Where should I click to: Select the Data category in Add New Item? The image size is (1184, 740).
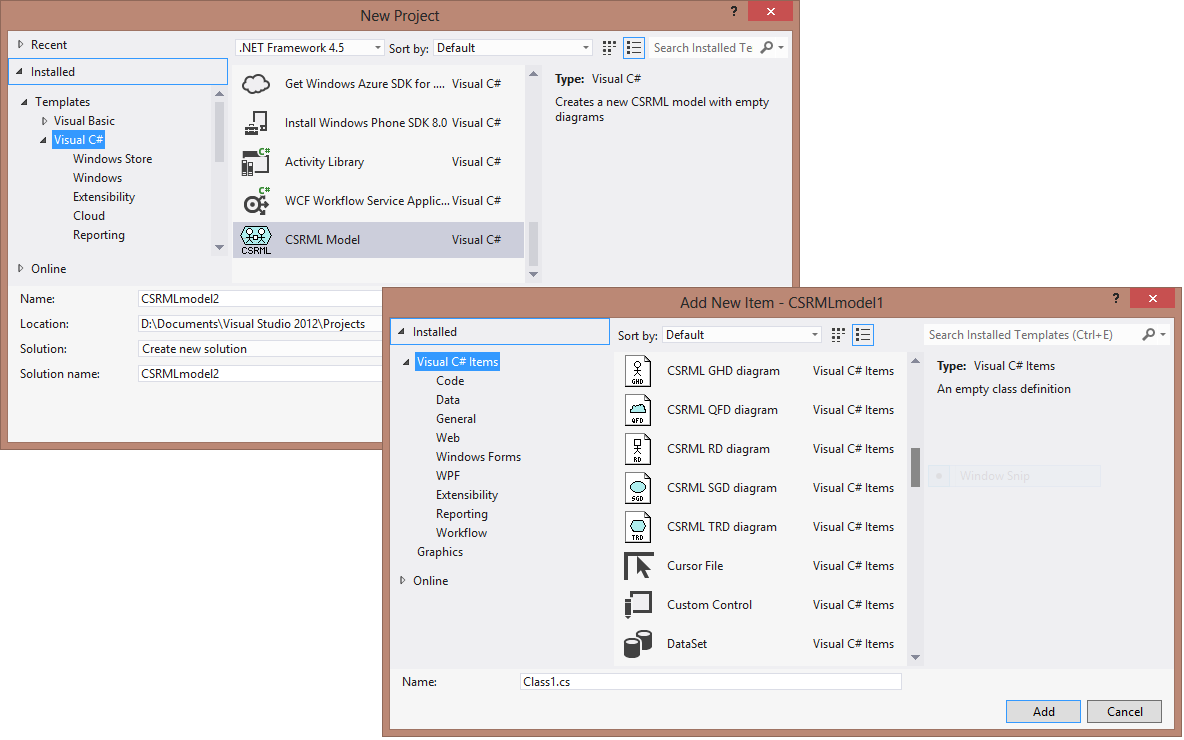(x=448, y=400)
